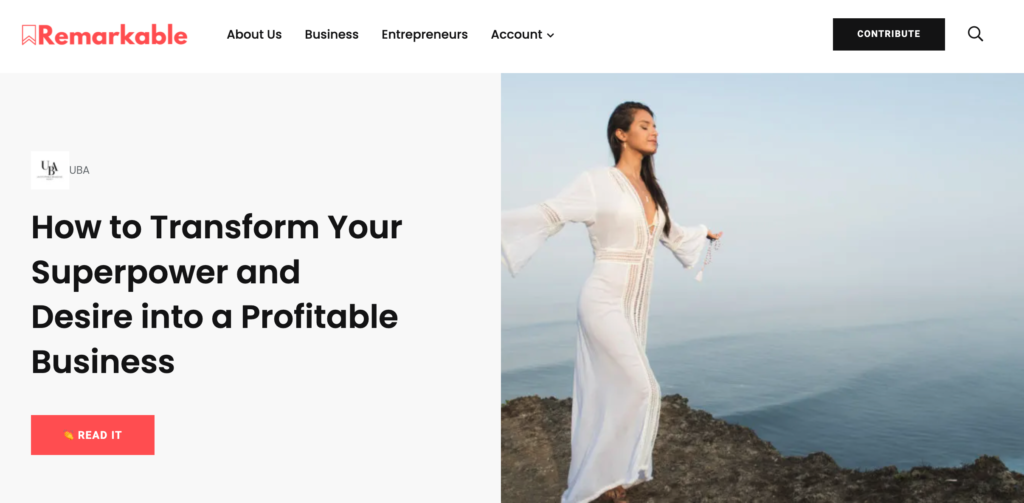Click the black Contribute button
This screenshot has height=503, width=1024.
(888, 34)
